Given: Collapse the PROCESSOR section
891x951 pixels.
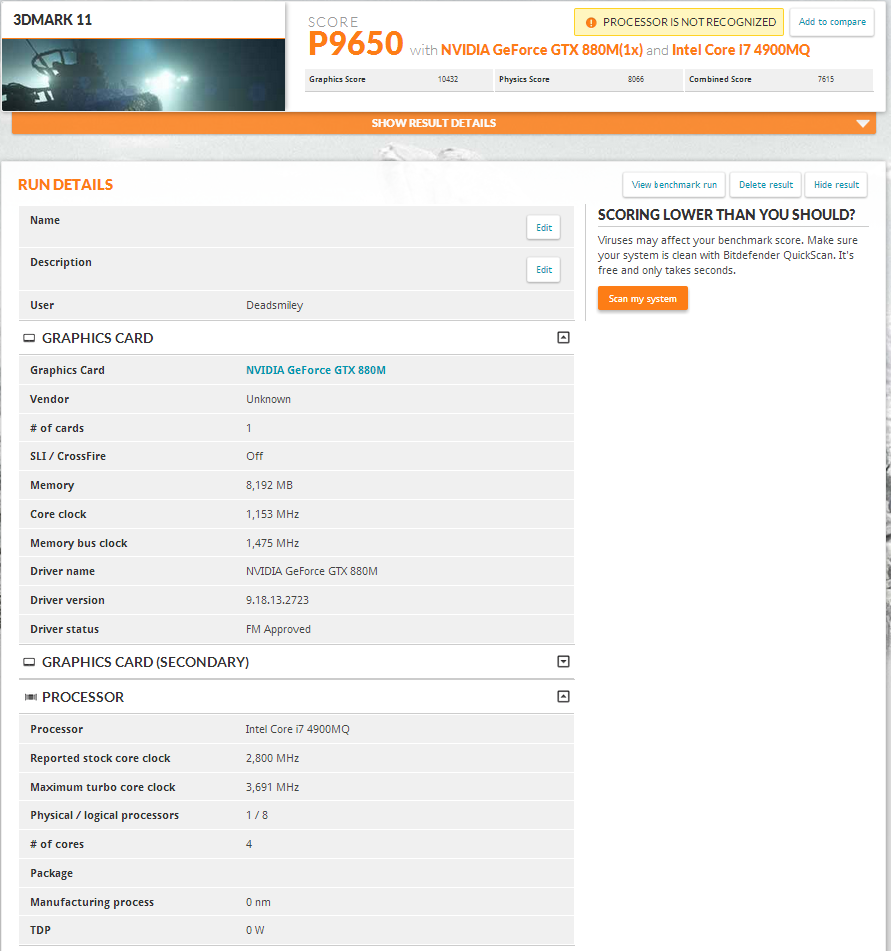Looking at the screenshot, I should pos(563,696).
